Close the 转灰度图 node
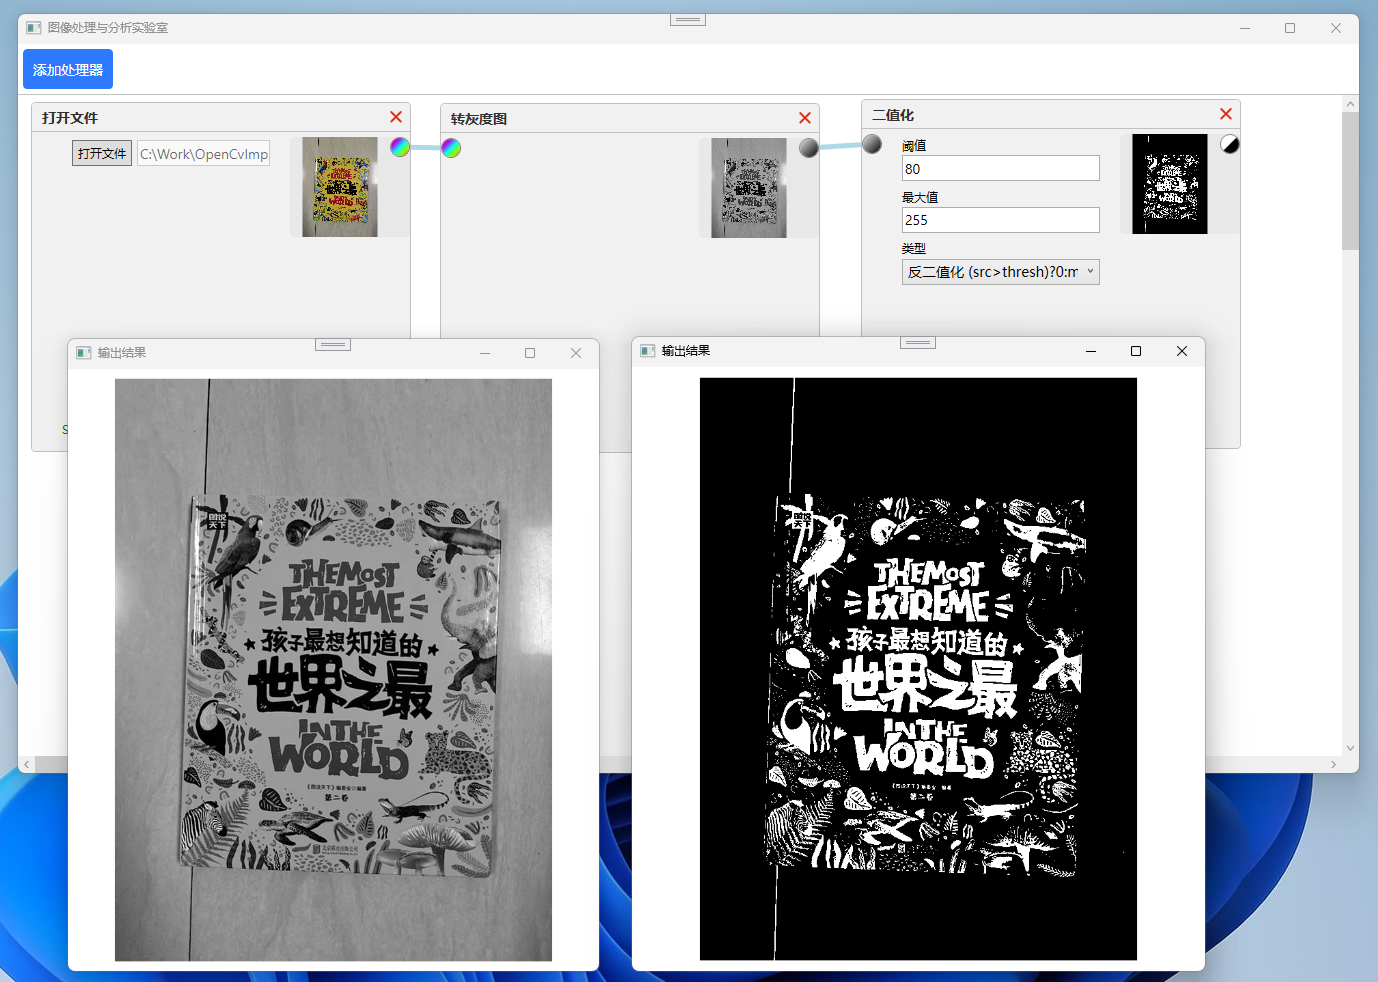 point(805,118)
